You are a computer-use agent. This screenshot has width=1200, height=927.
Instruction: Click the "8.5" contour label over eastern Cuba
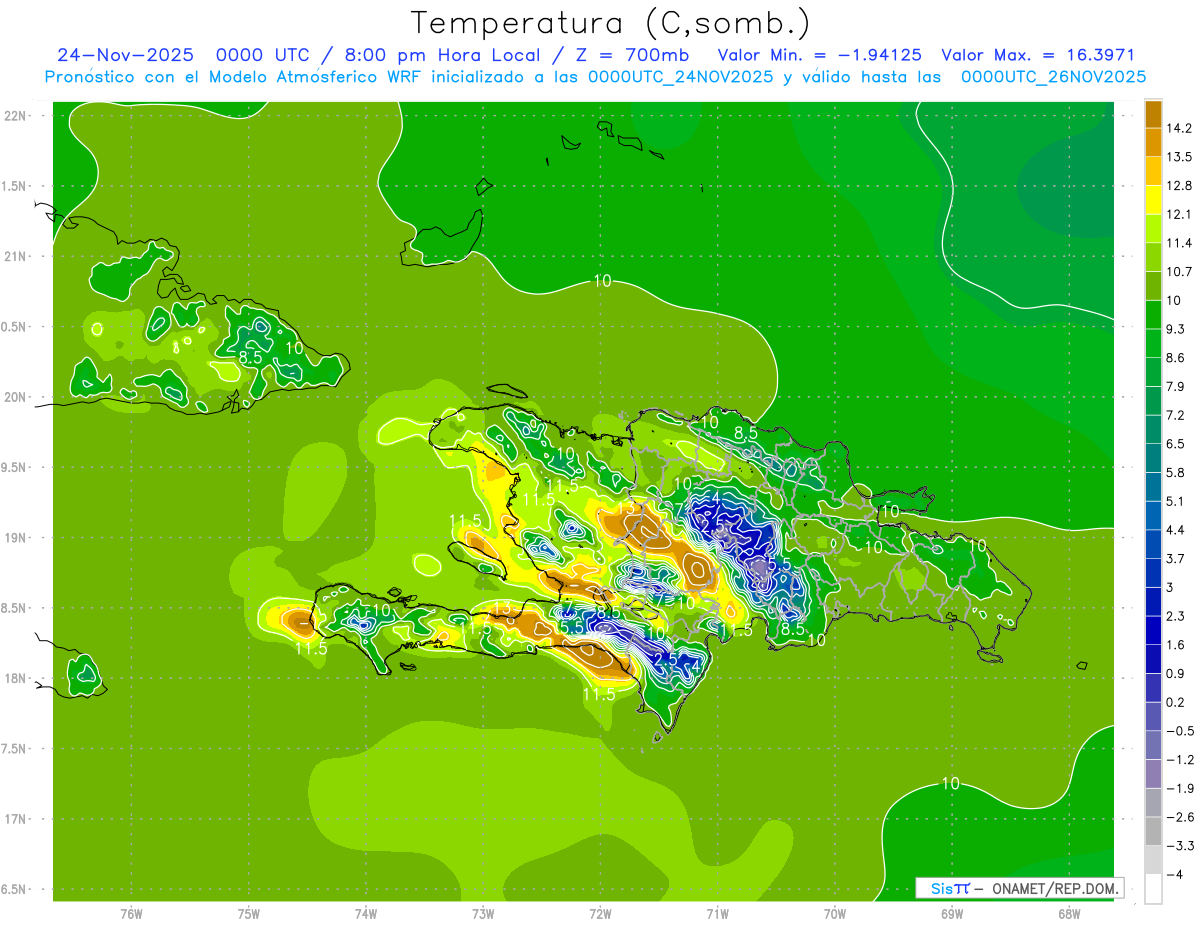251,356
